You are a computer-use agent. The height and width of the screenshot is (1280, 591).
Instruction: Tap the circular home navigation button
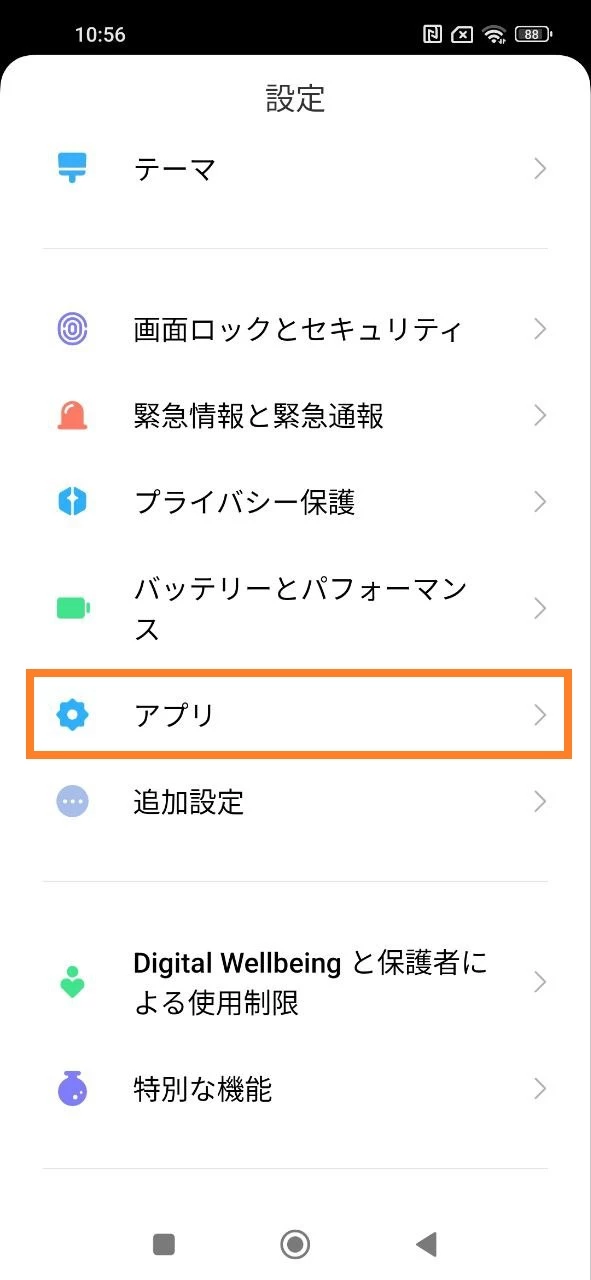point(295,1244)
